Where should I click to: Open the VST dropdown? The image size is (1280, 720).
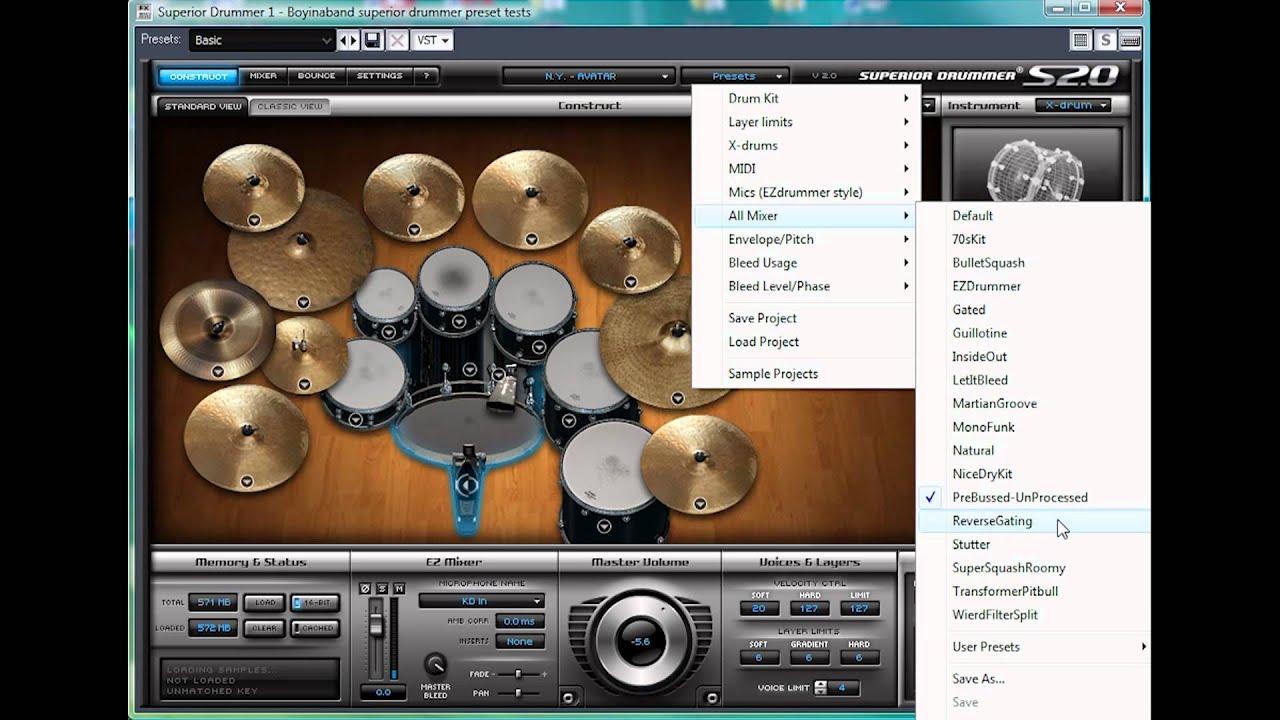click(x=432, y=40)
